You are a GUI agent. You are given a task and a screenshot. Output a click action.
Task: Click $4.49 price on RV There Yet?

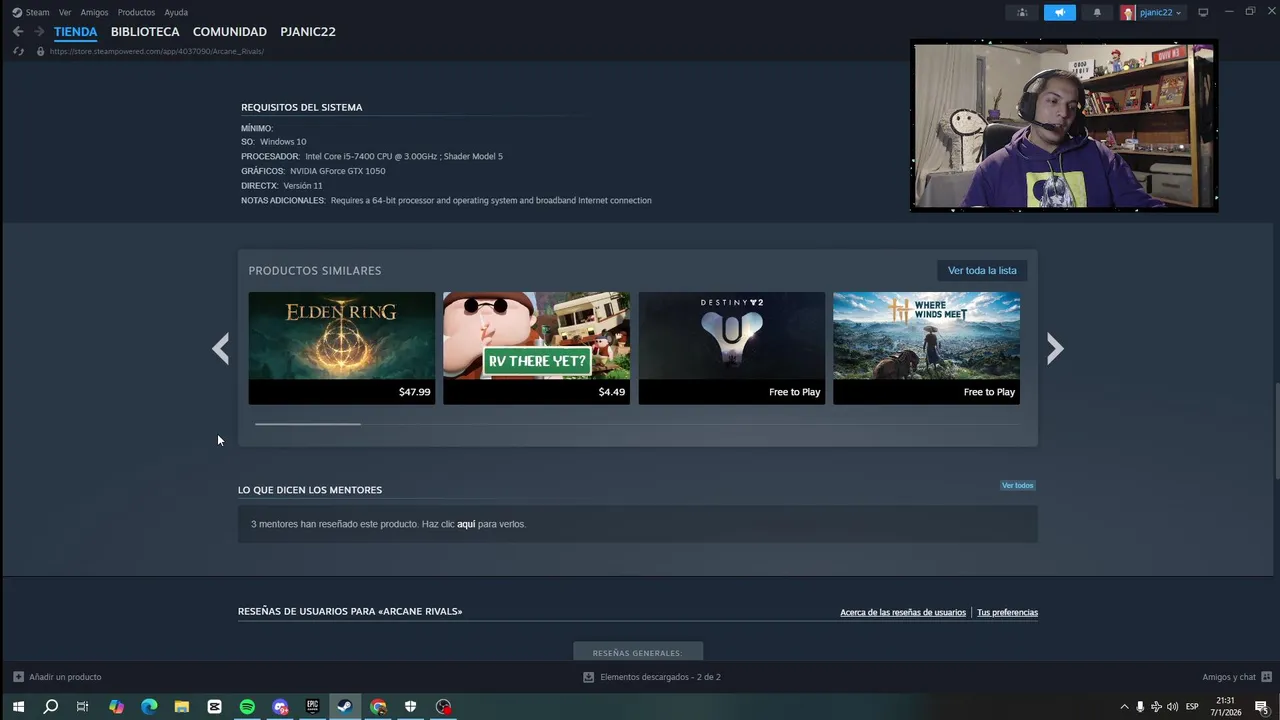click(x=612, y=392)
